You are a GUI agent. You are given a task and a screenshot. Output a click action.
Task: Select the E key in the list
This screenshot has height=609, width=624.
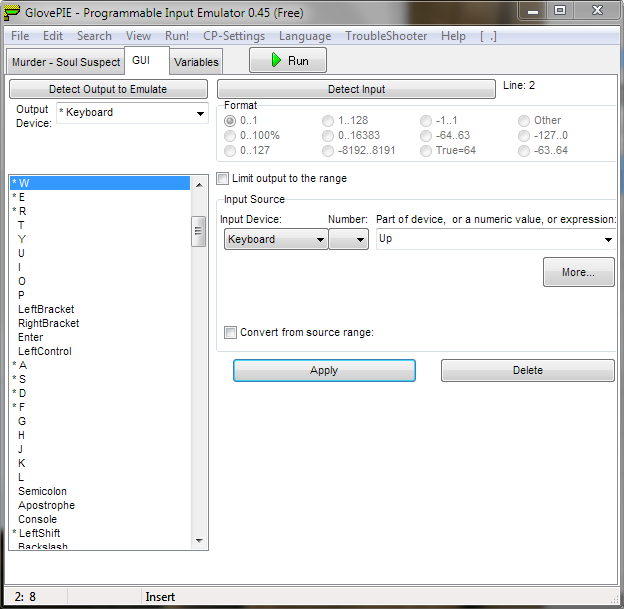pyautogui.click(x=100, y=197)
